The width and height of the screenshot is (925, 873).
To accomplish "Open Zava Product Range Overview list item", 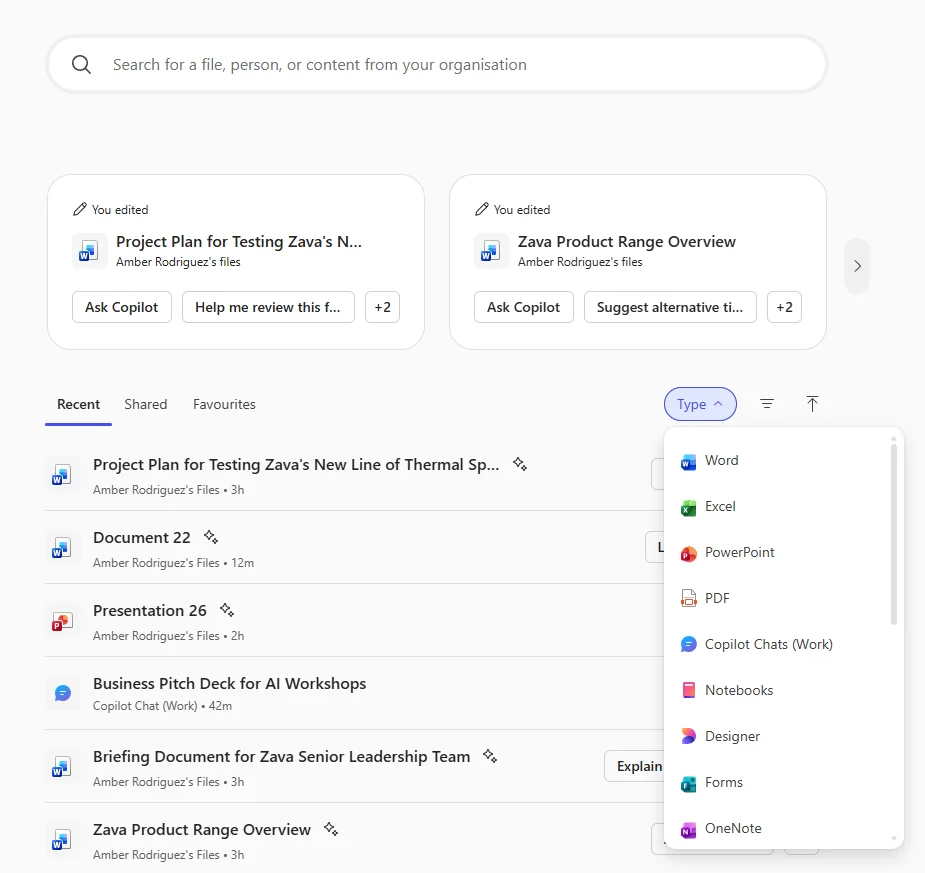I will tap(202, 830).
